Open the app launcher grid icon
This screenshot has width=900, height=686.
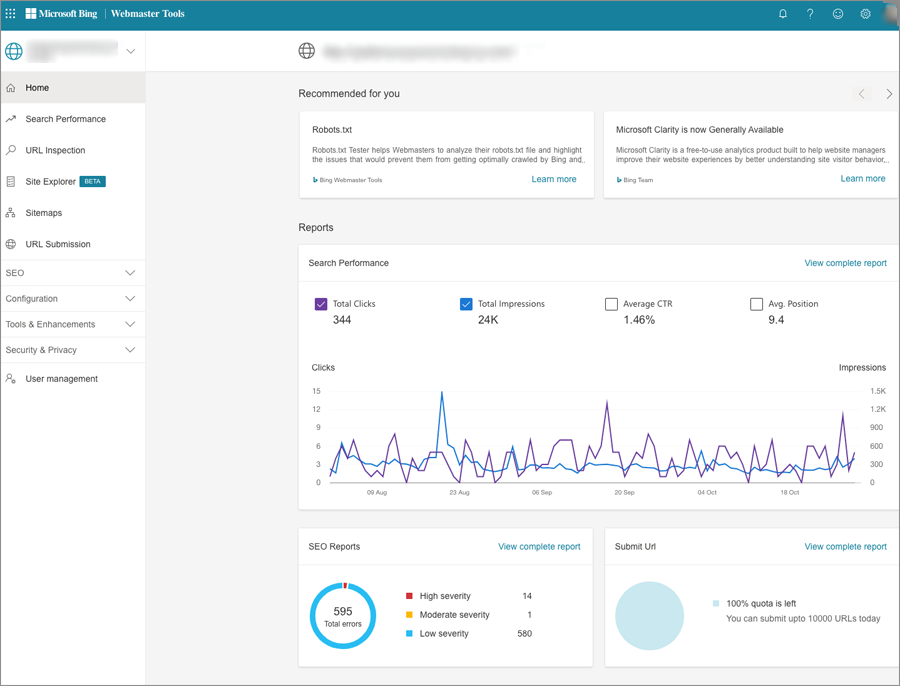(x=10, y=13)
